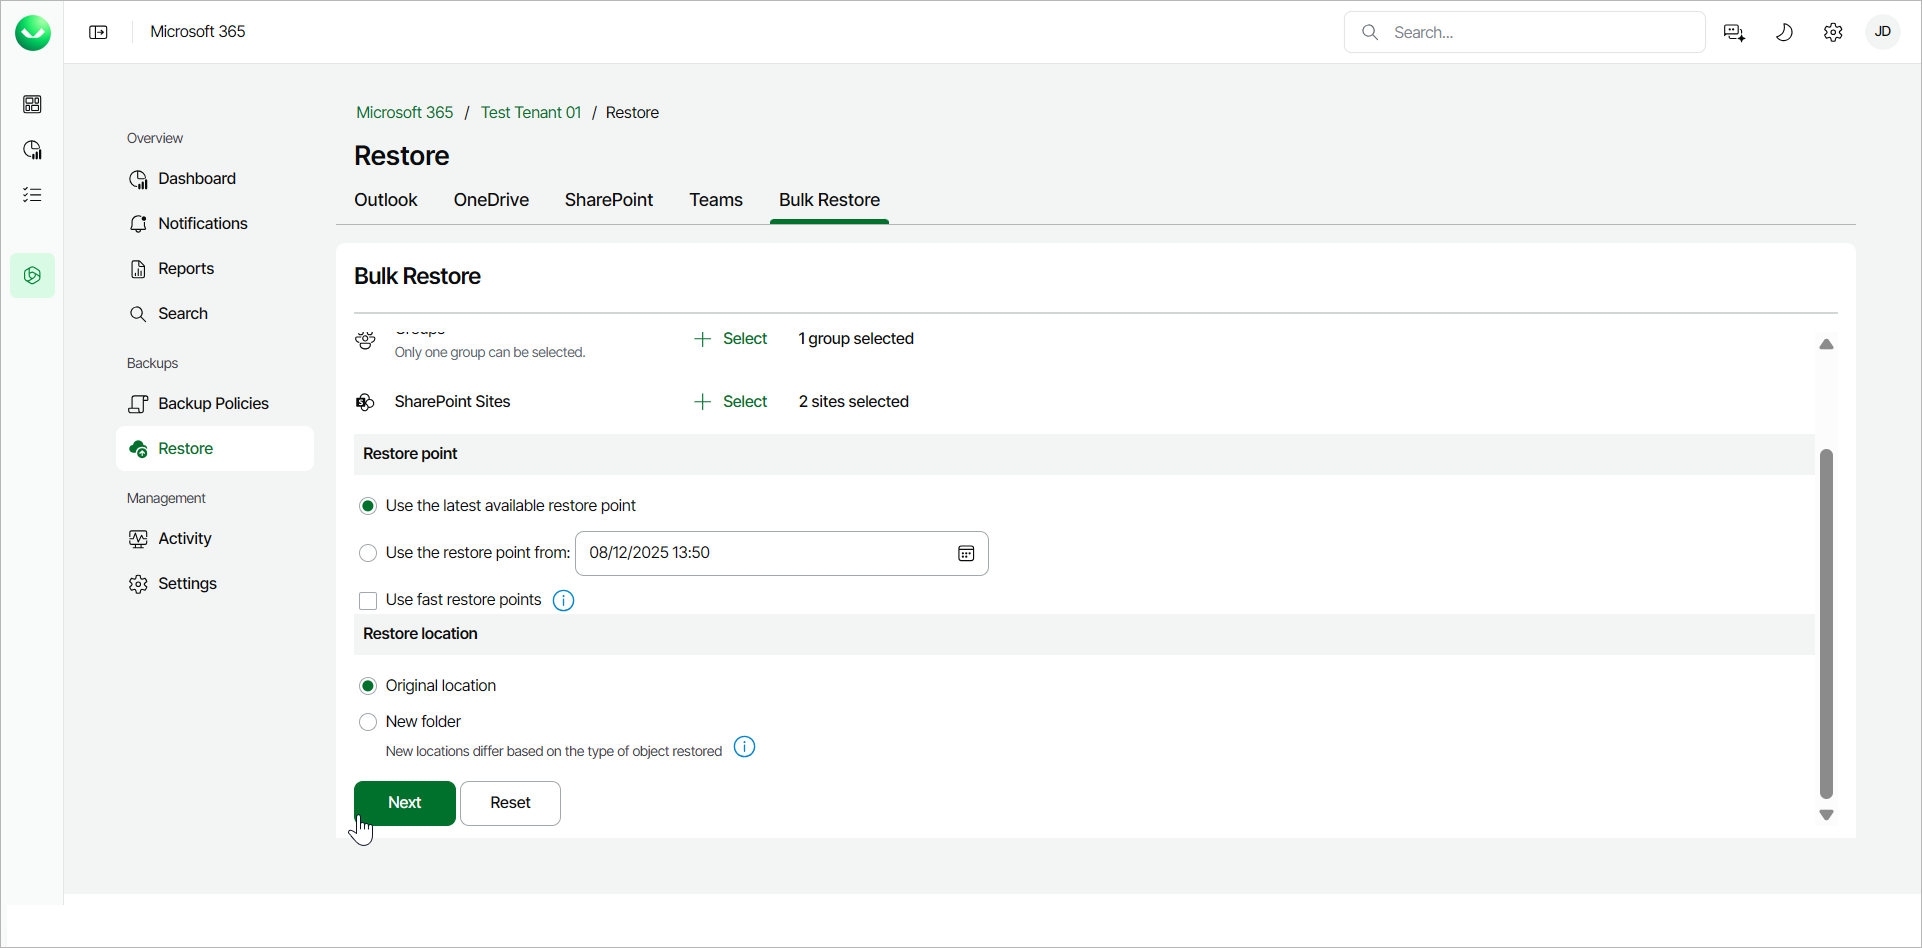Select Use the restore point from option

[368, 553]
